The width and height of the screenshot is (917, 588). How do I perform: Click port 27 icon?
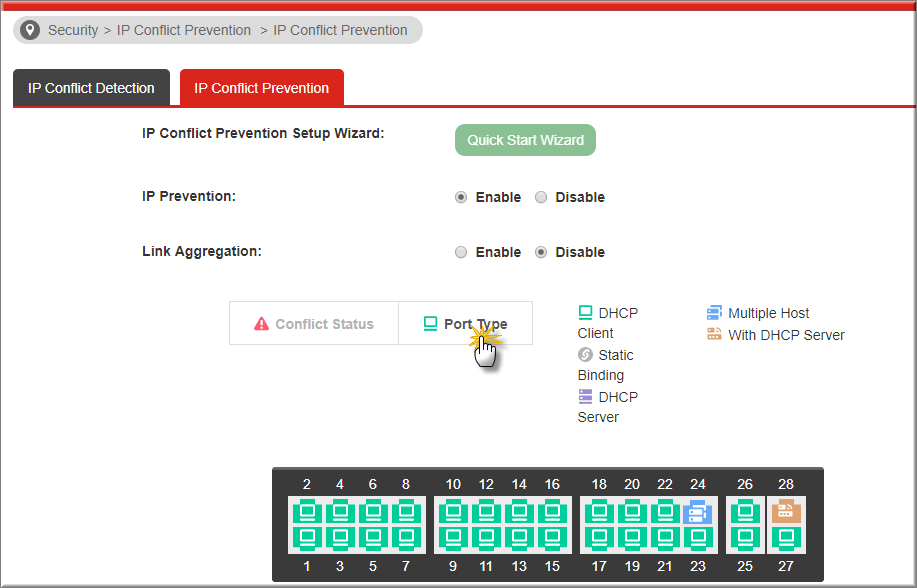click(786, 537)
